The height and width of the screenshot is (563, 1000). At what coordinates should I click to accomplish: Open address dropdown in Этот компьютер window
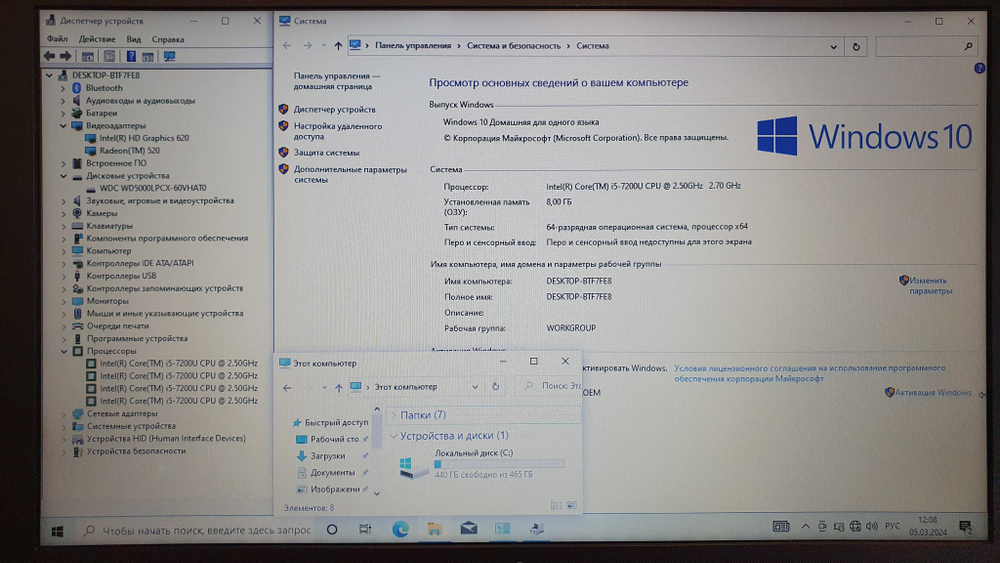click(474, 387)
